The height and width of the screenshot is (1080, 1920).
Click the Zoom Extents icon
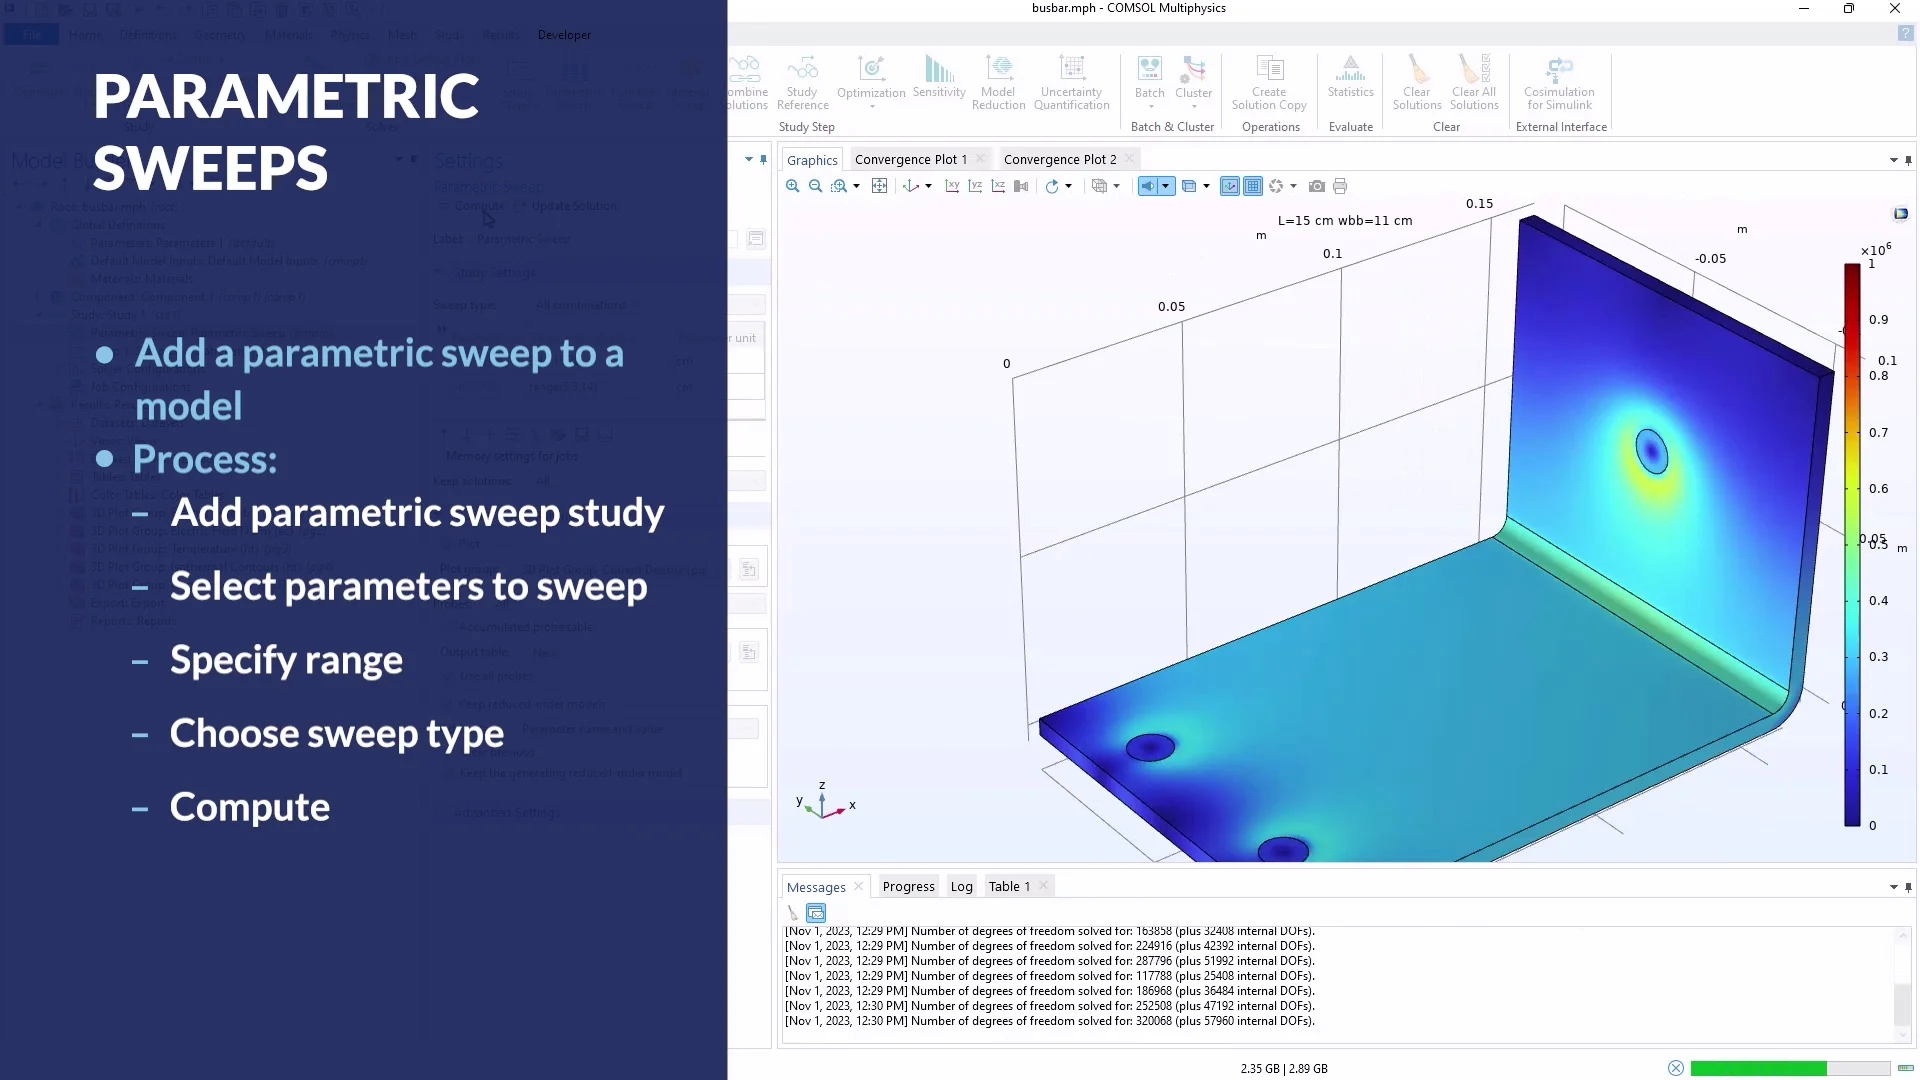click(879, 186)
